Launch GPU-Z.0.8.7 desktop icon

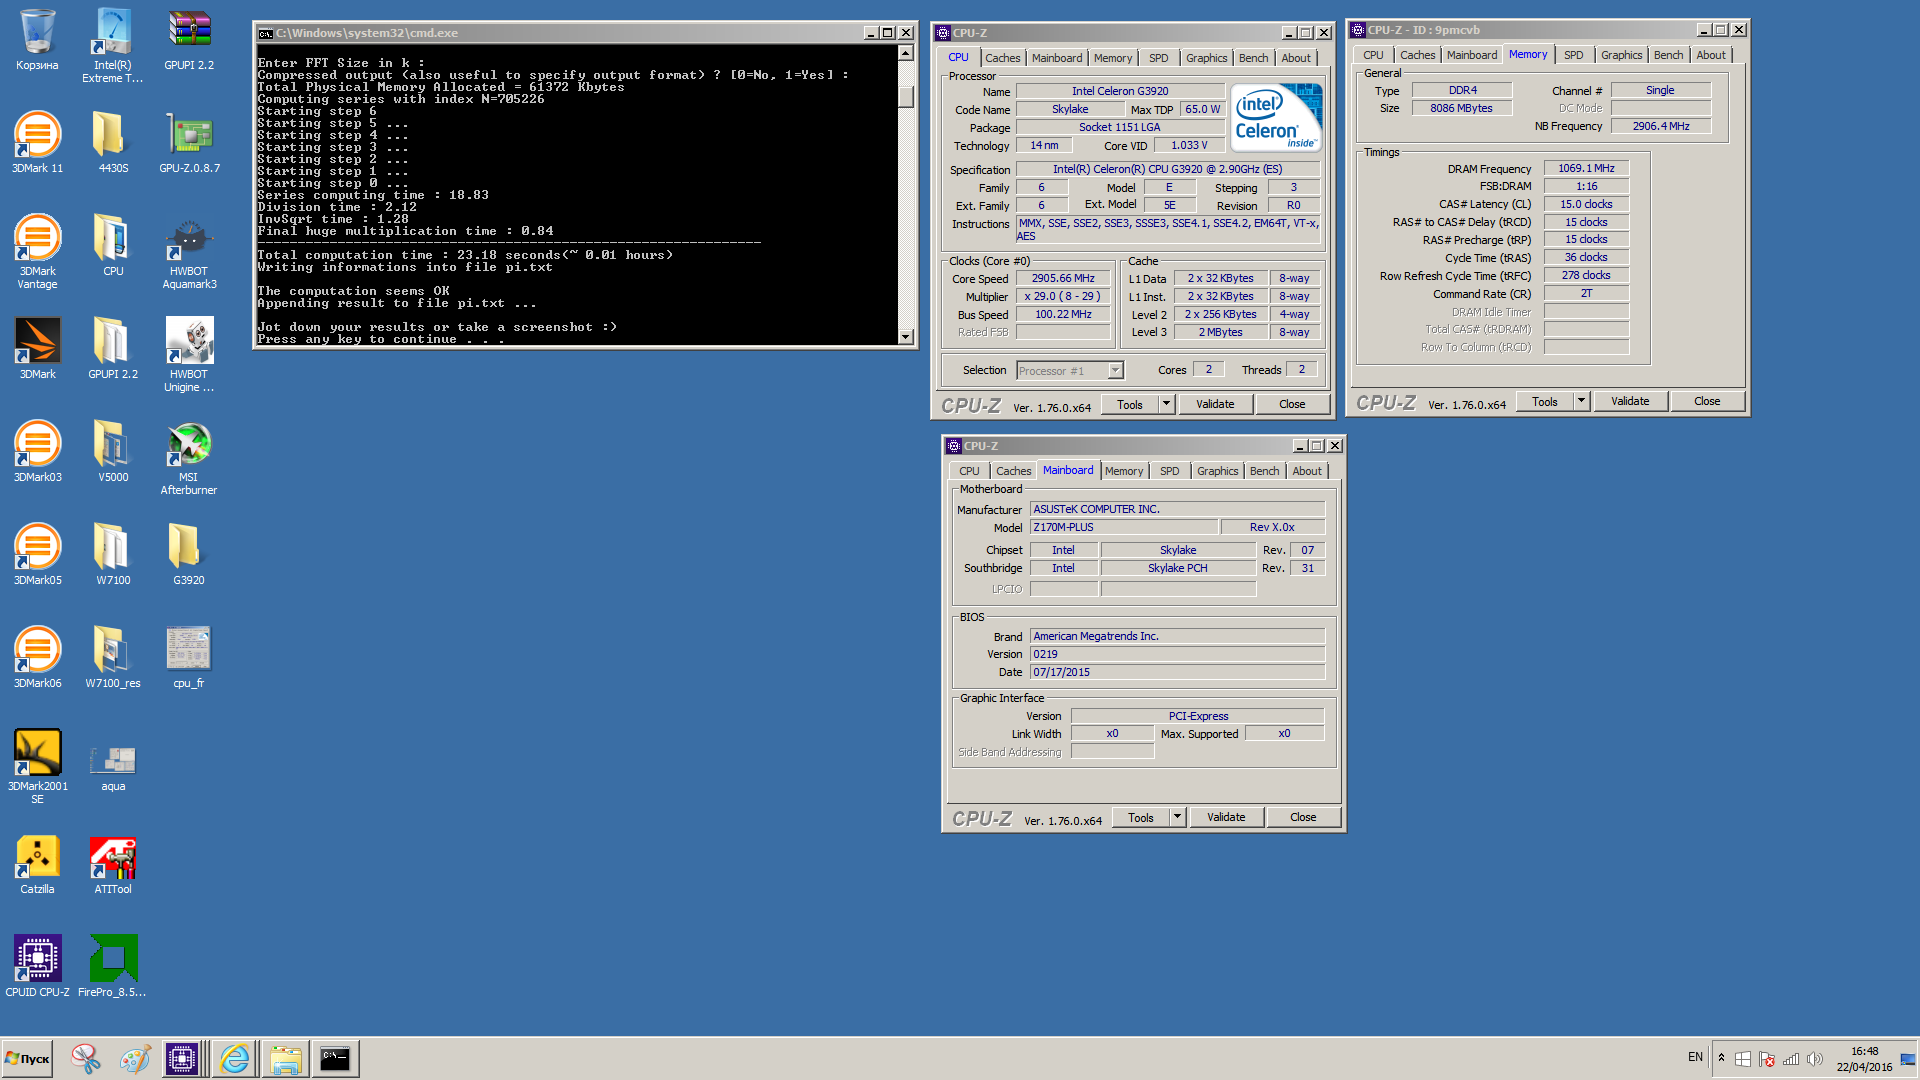point(189,143)
